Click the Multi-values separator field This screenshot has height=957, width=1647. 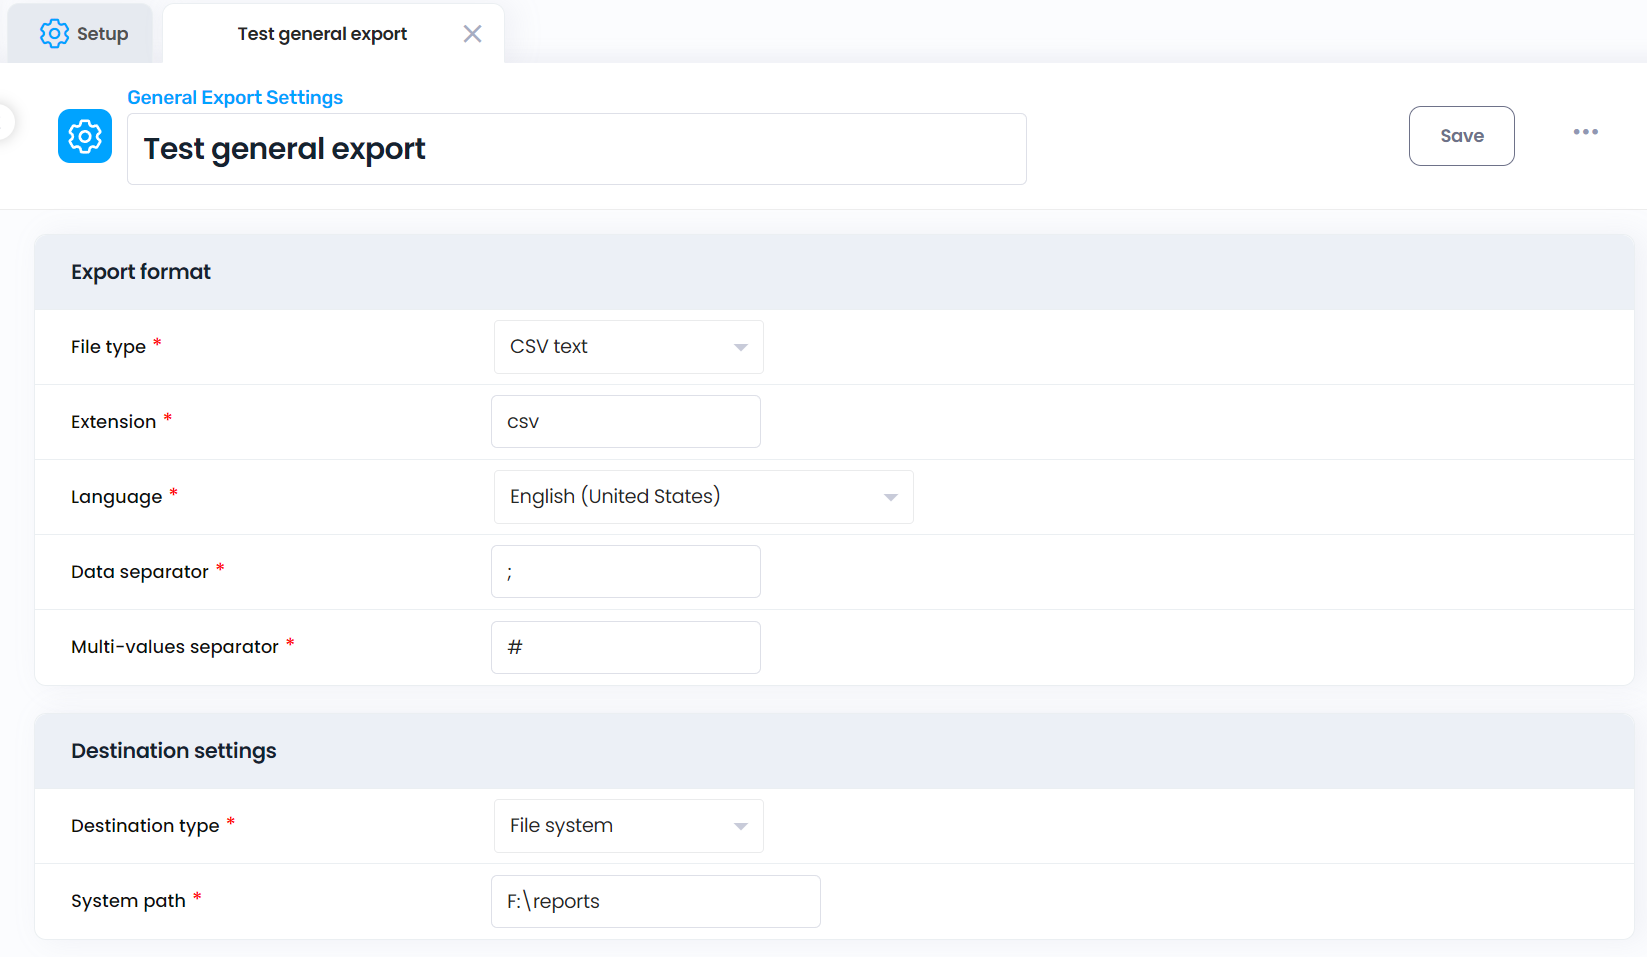[626, 648]
